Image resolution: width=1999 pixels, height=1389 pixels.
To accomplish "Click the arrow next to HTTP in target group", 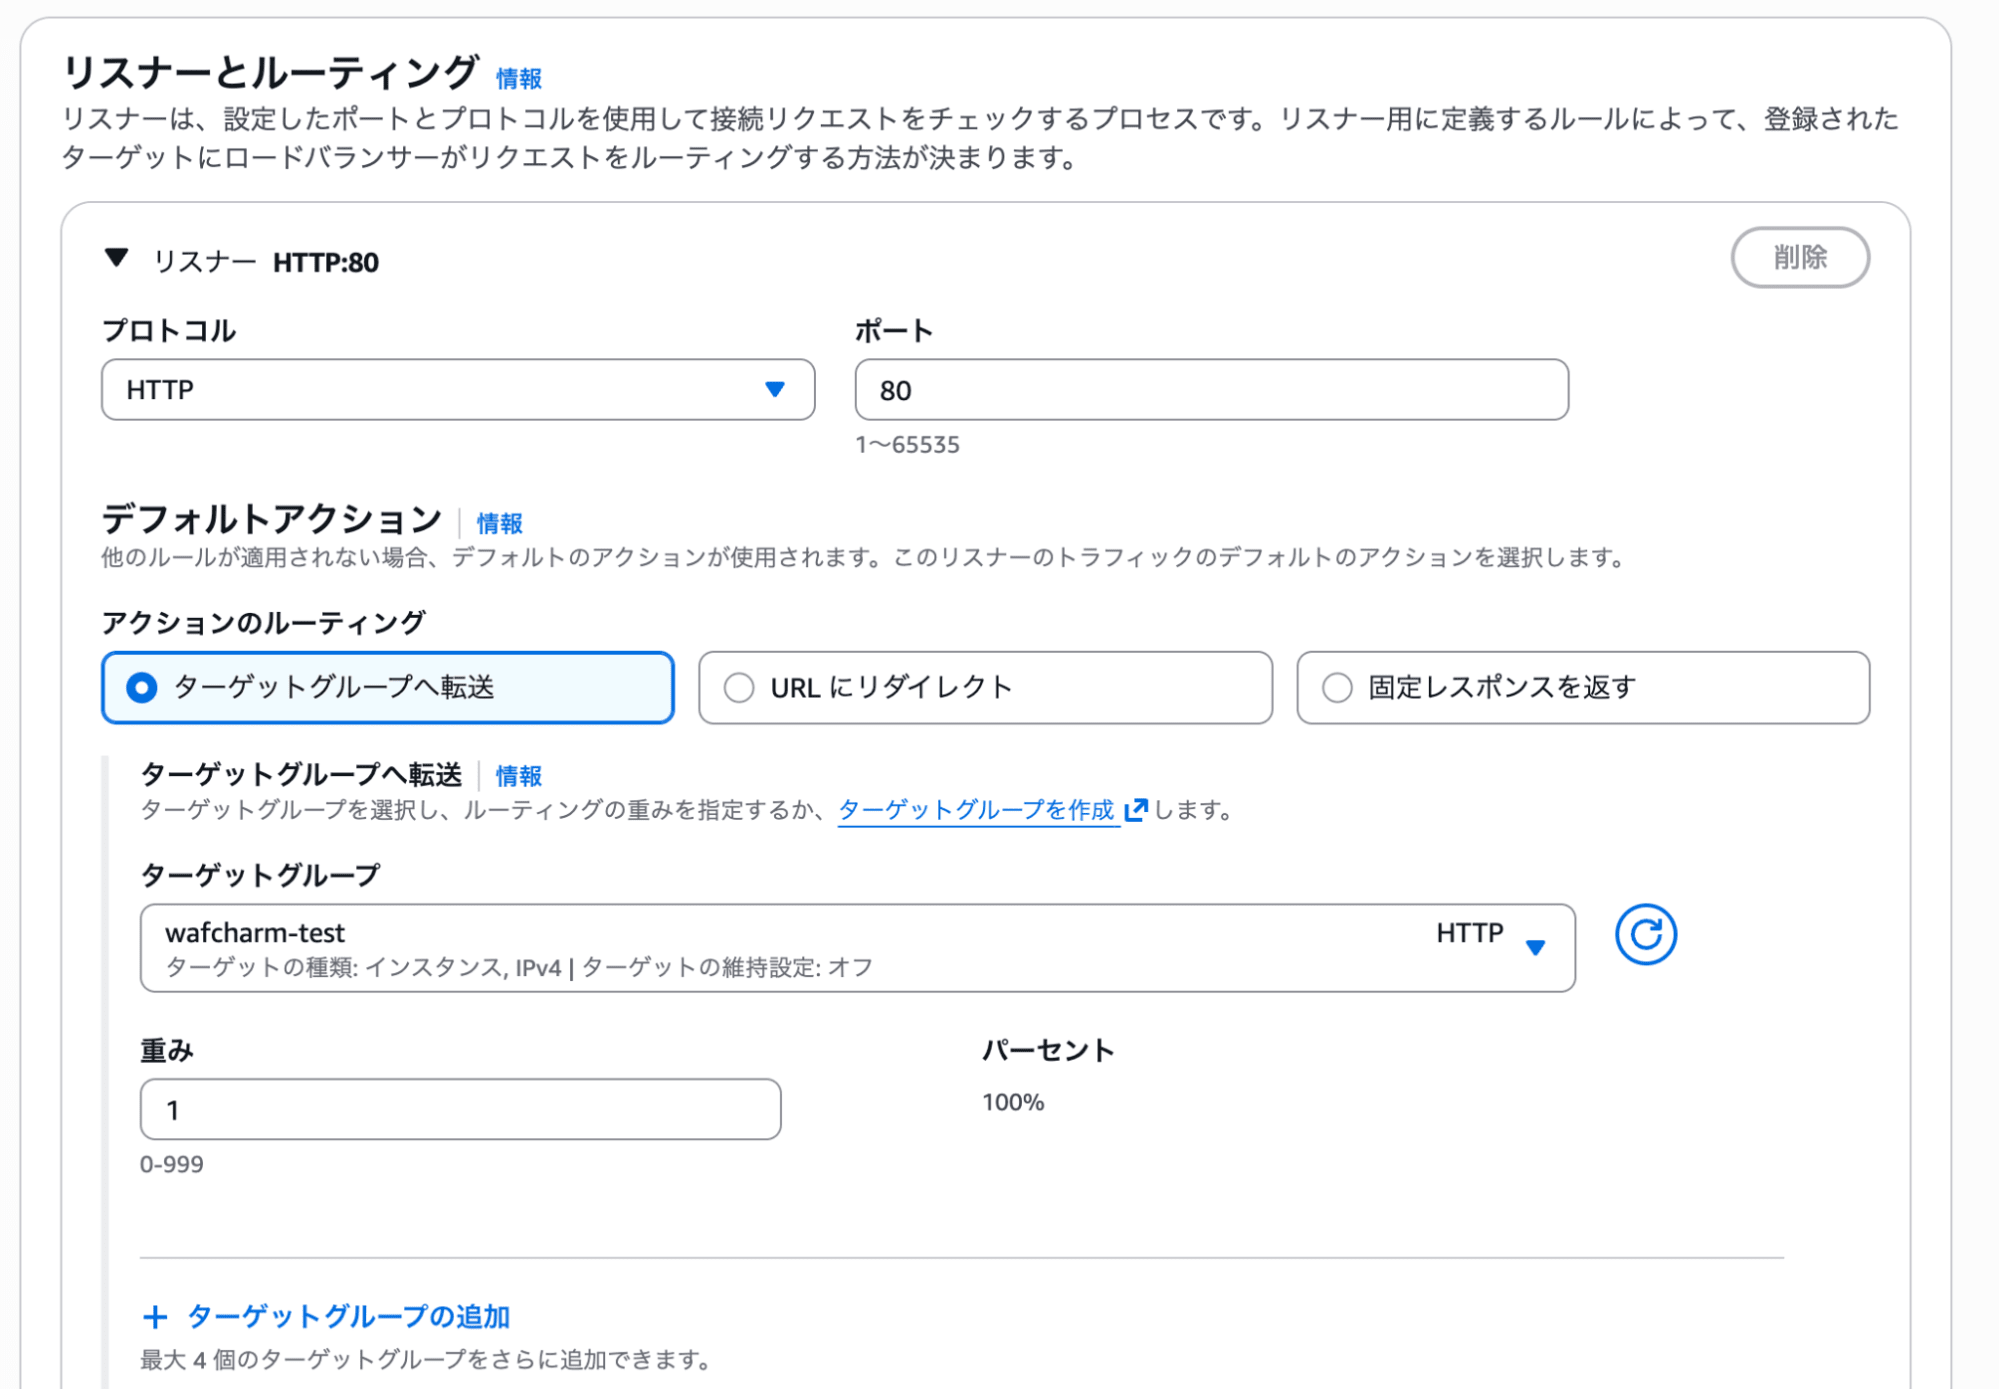I will coord(1535,947).
